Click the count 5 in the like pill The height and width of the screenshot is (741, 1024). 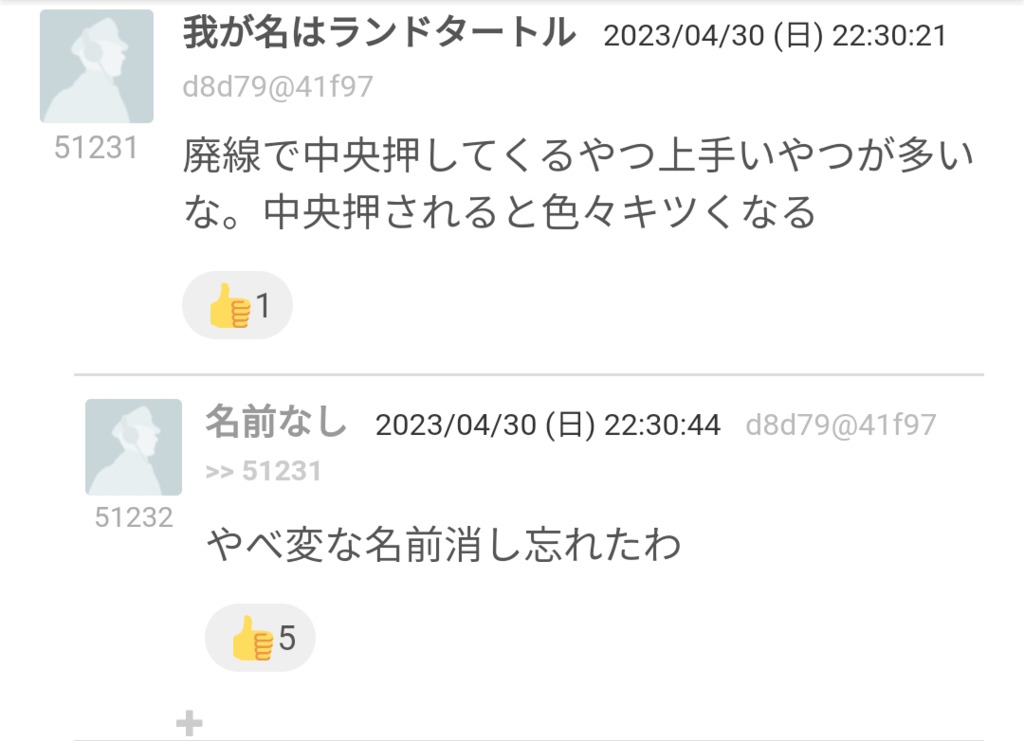287,638
